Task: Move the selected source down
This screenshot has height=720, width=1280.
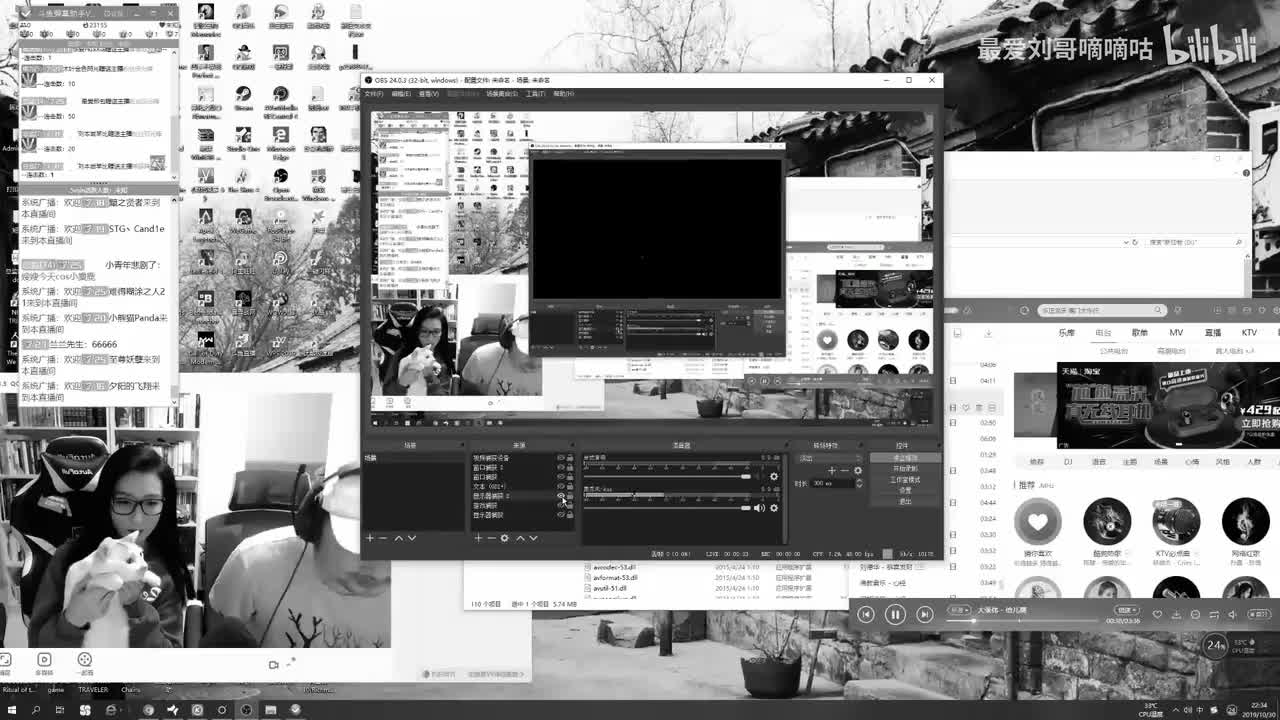Action: [x=533, y=538]
